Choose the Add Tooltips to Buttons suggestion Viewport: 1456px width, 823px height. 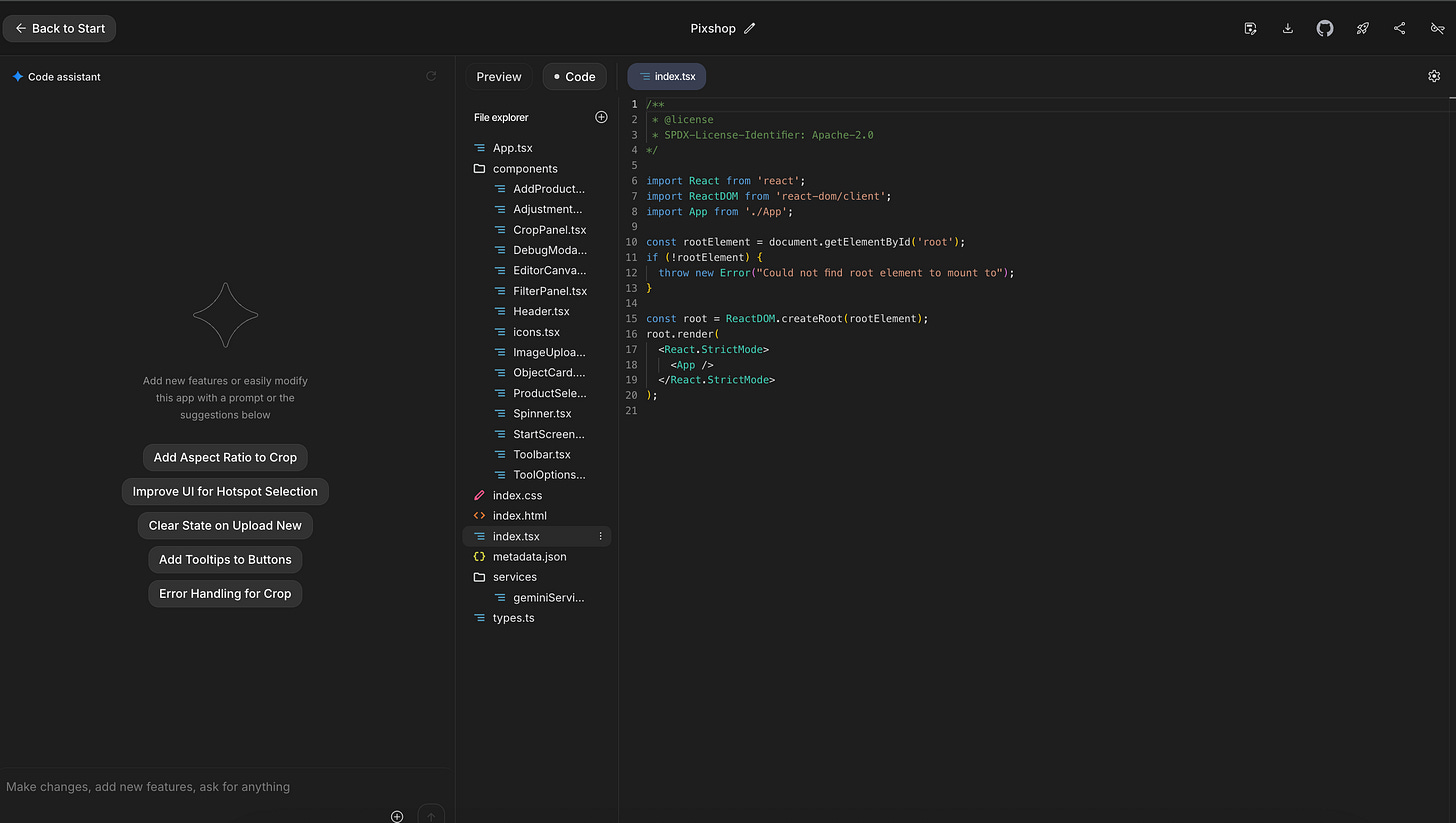coord(225,559)
